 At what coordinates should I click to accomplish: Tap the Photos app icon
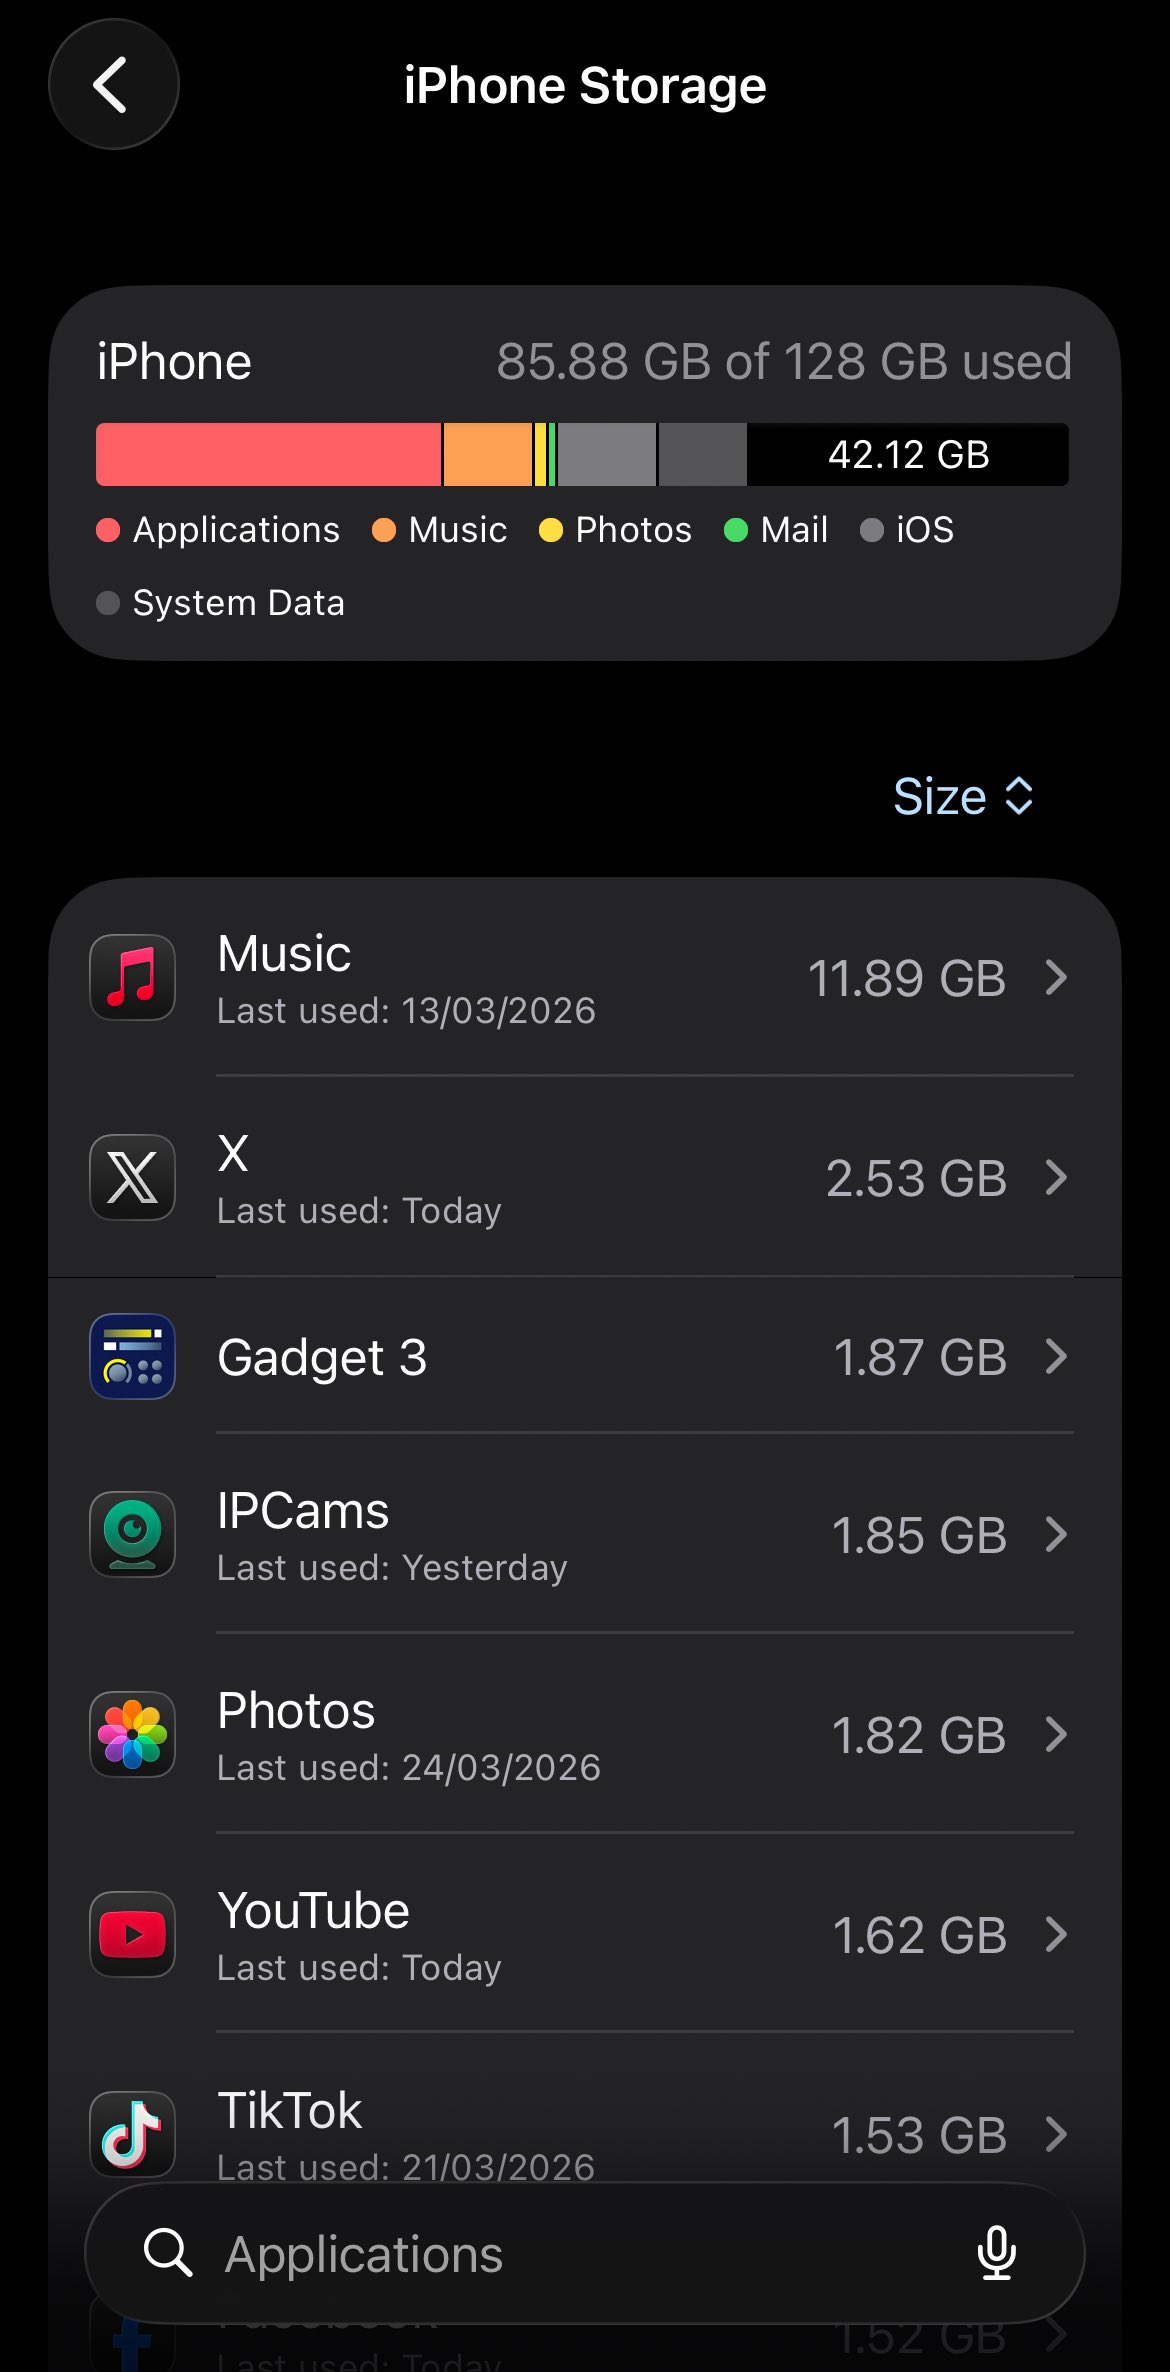coord(133,1734)
